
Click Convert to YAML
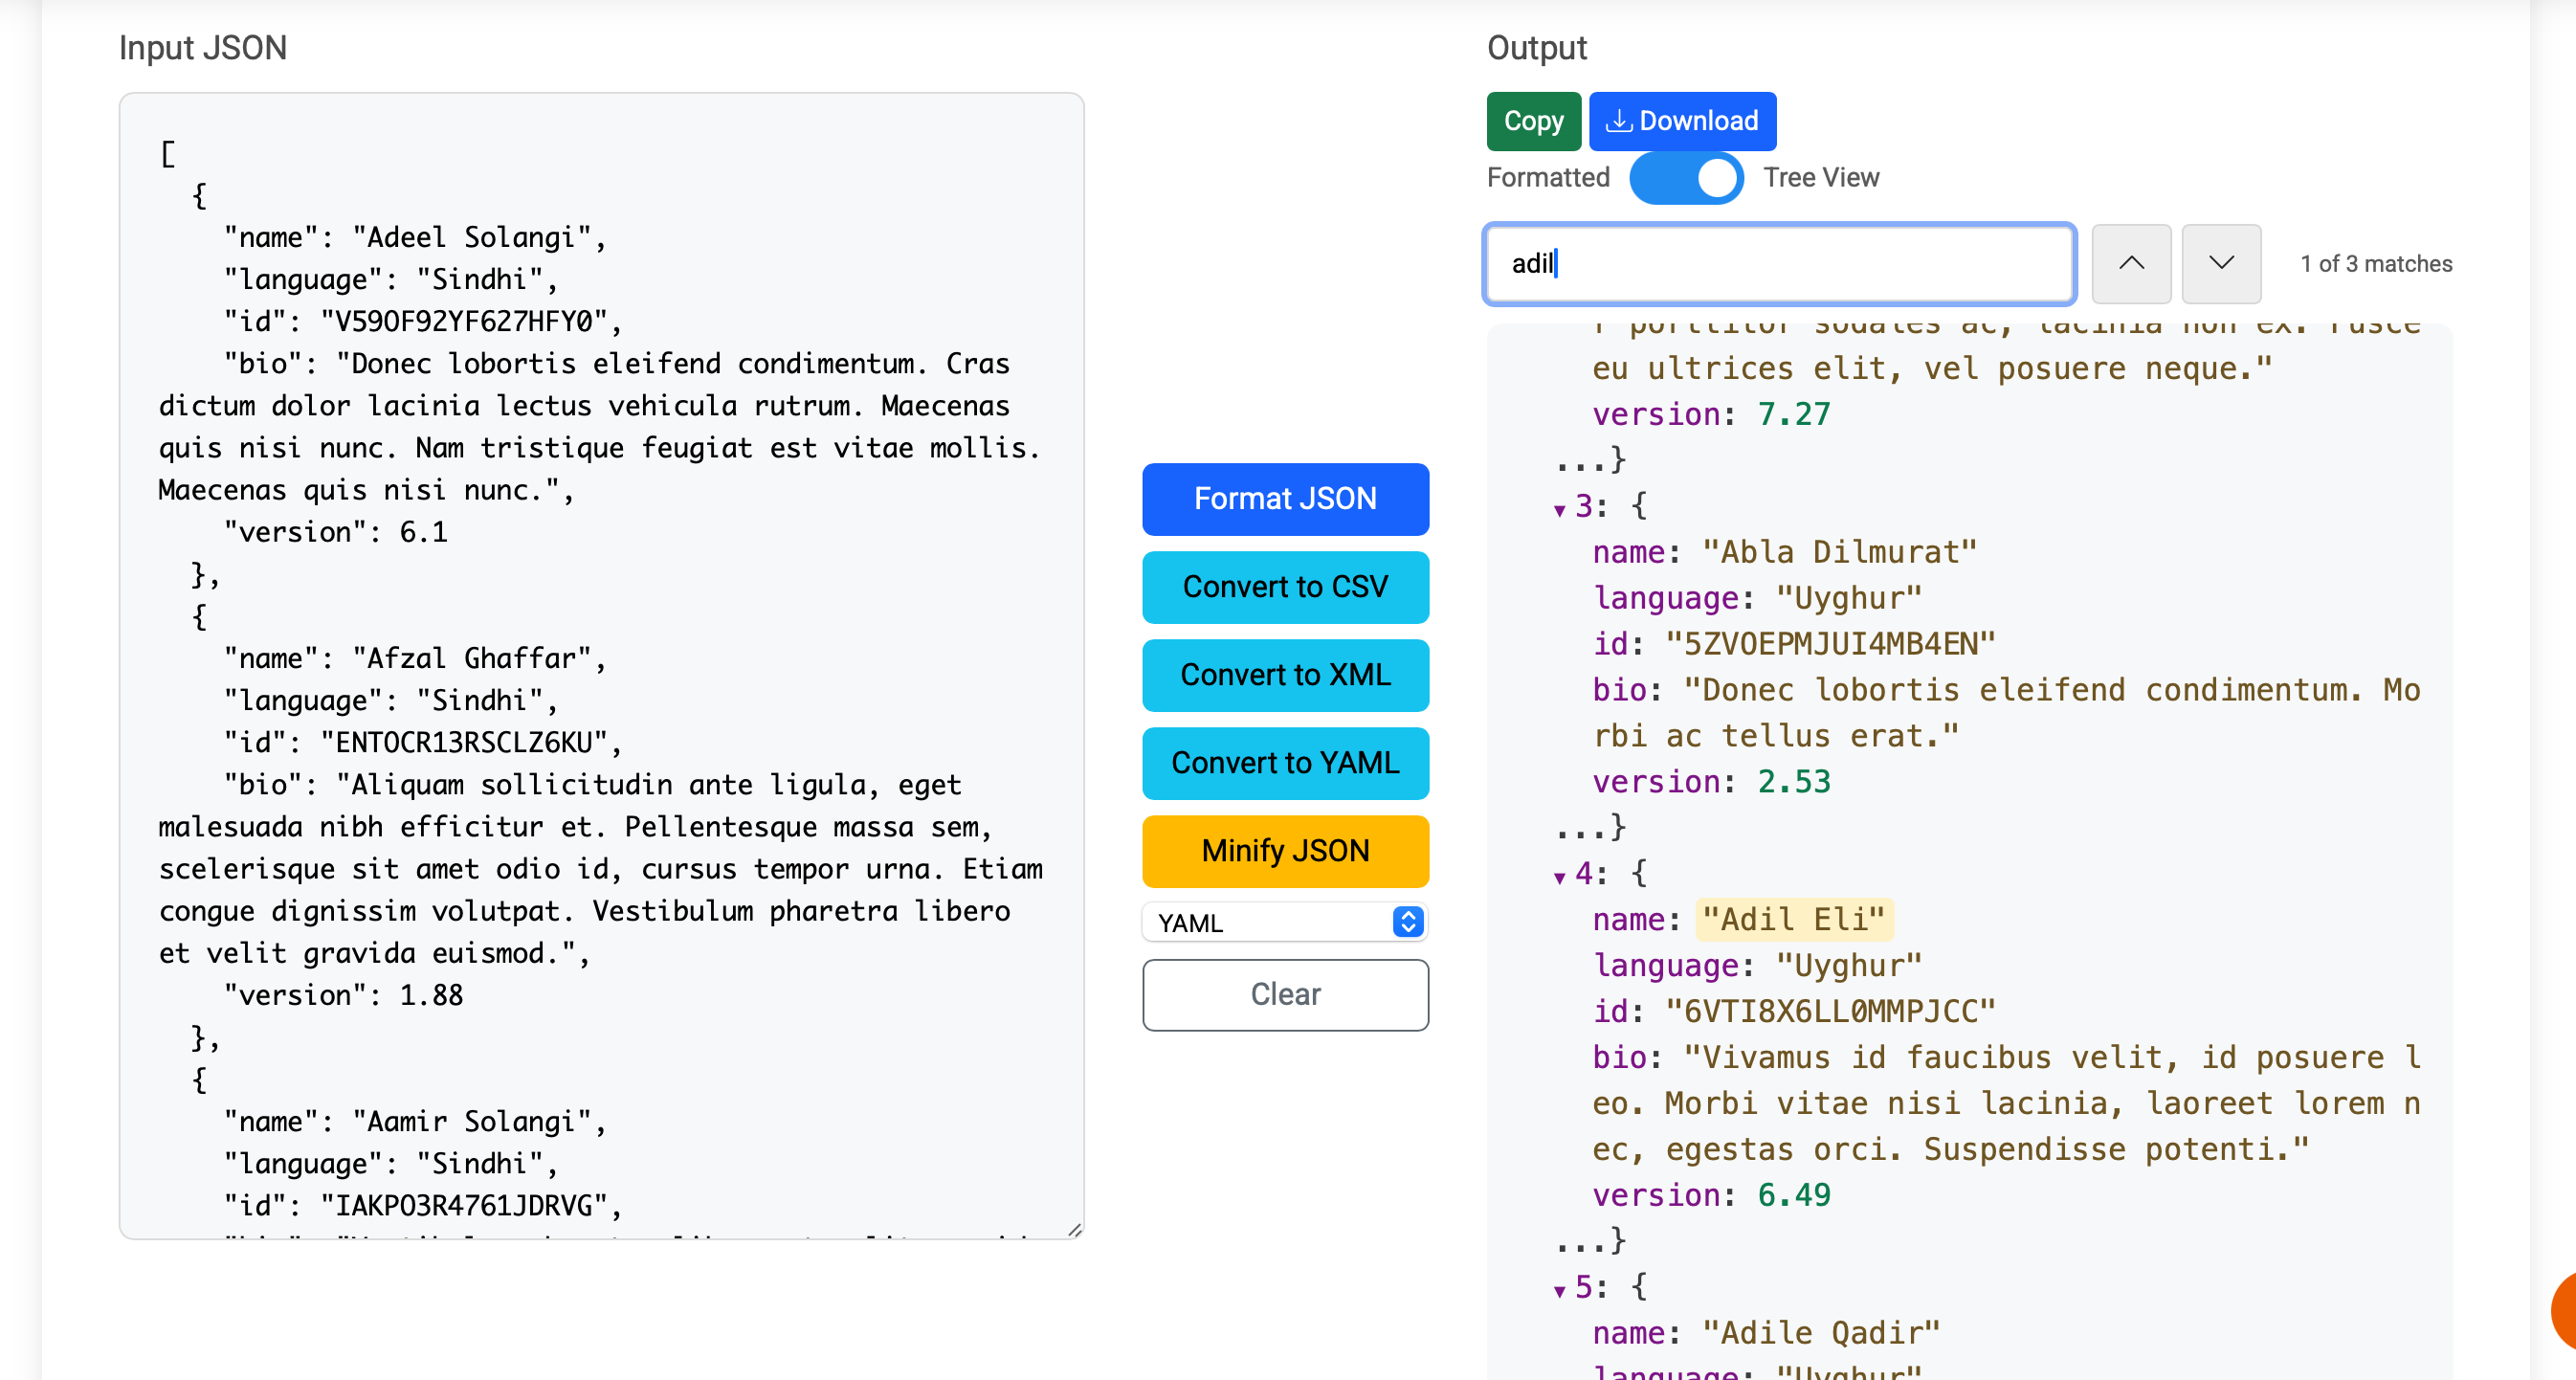click(x=1285, y=763)
